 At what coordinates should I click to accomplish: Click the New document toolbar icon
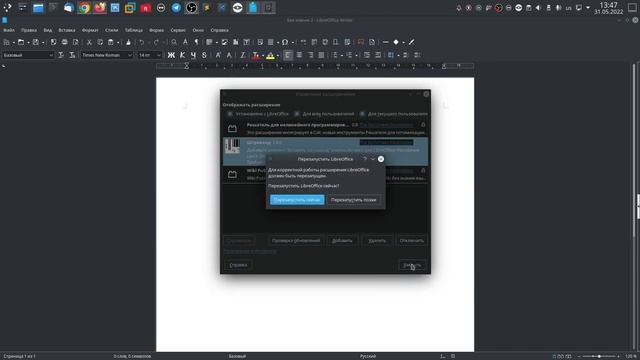pos(7,42)
